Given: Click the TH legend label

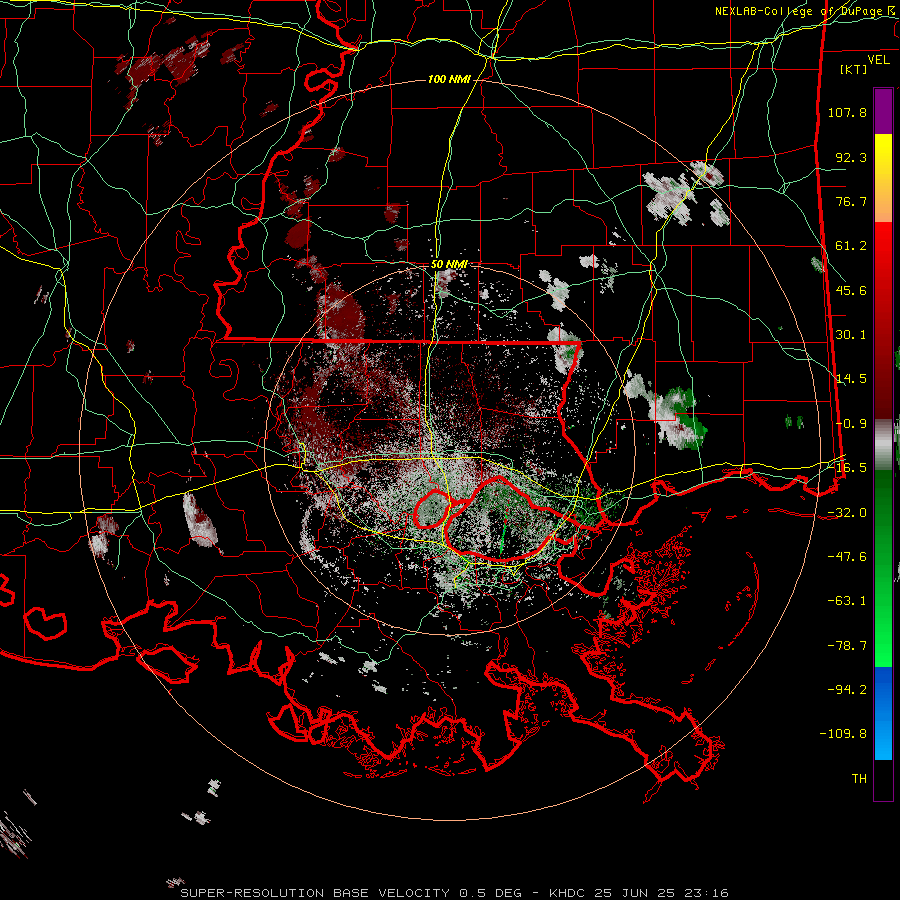Looking at the screenshot, I should [859, 779].
